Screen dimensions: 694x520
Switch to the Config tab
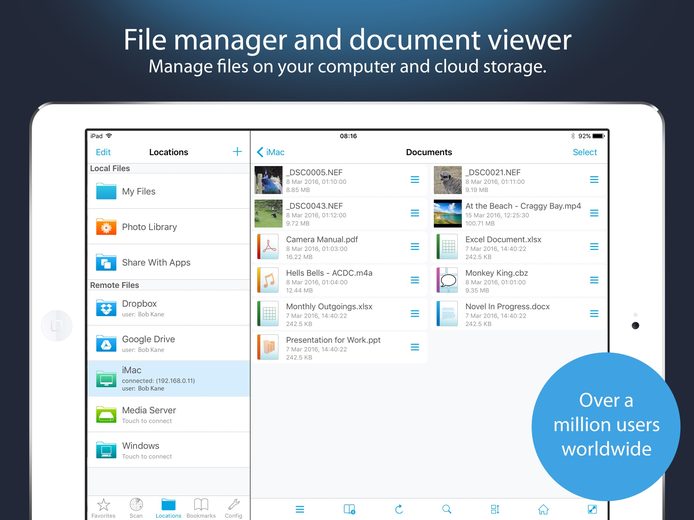click(x=233, y=508)
